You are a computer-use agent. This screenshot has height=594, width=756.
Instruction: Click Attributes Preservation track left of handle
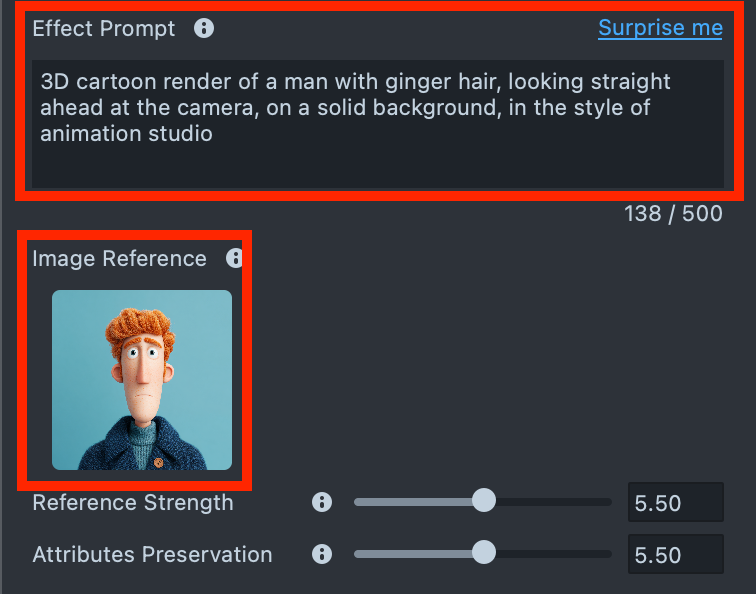[410, 553]
